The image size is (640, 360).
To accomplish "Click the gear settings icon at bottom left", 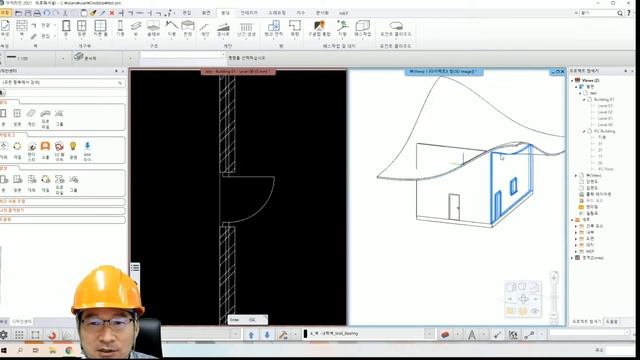I will coord(4,335).
